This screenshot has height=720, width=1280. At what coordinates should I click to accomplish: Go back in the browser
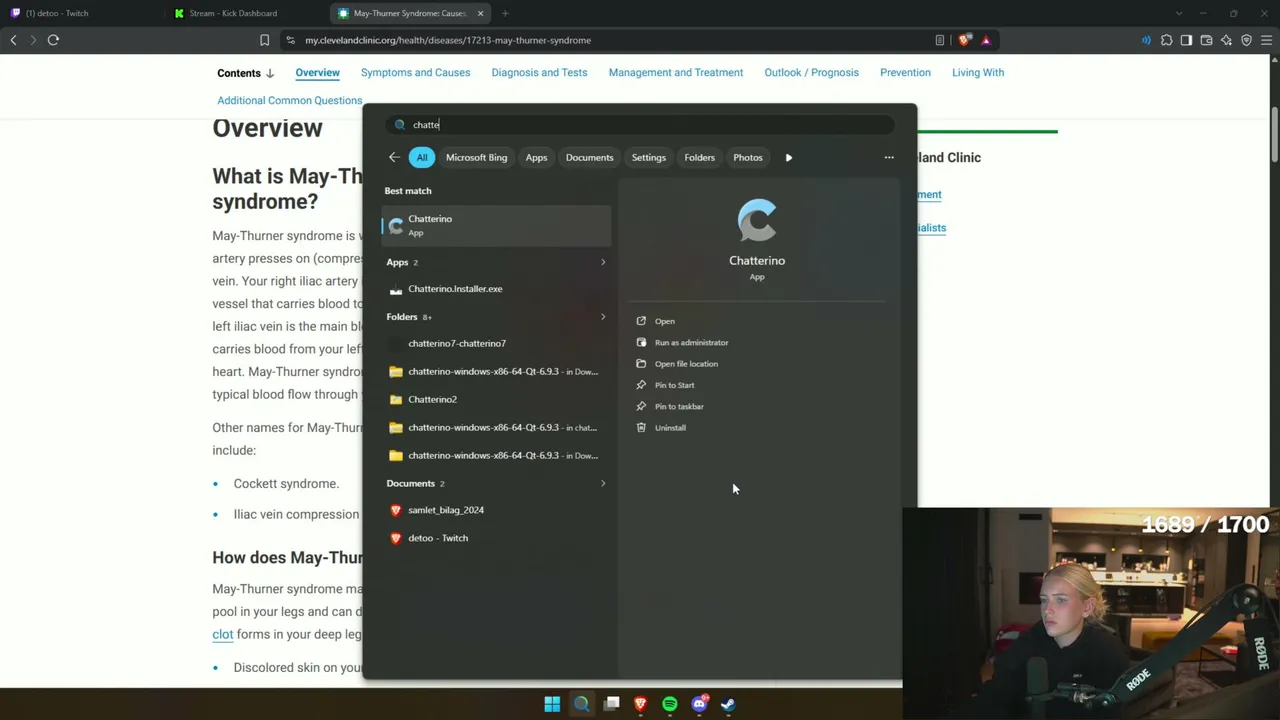tap(13, 40)
